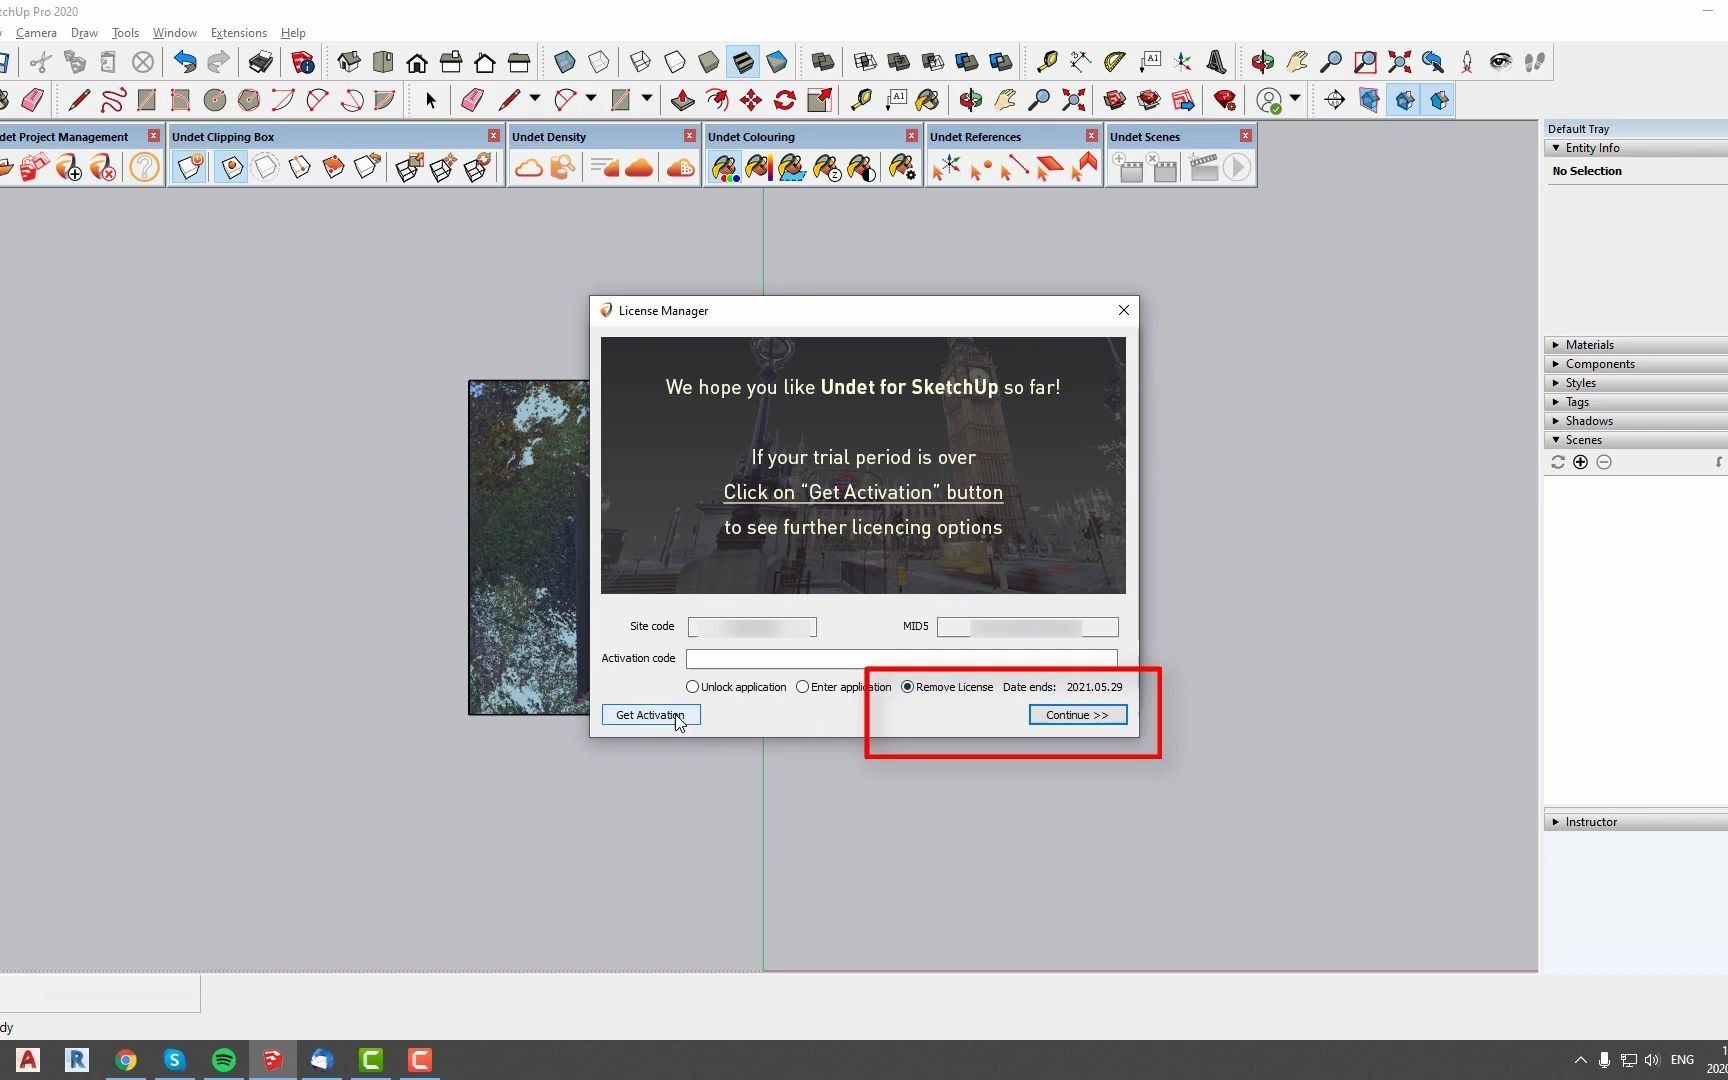Screen dimensions: 1728x1080
Task: Open the Window menu
Action: tap(174, 33)
